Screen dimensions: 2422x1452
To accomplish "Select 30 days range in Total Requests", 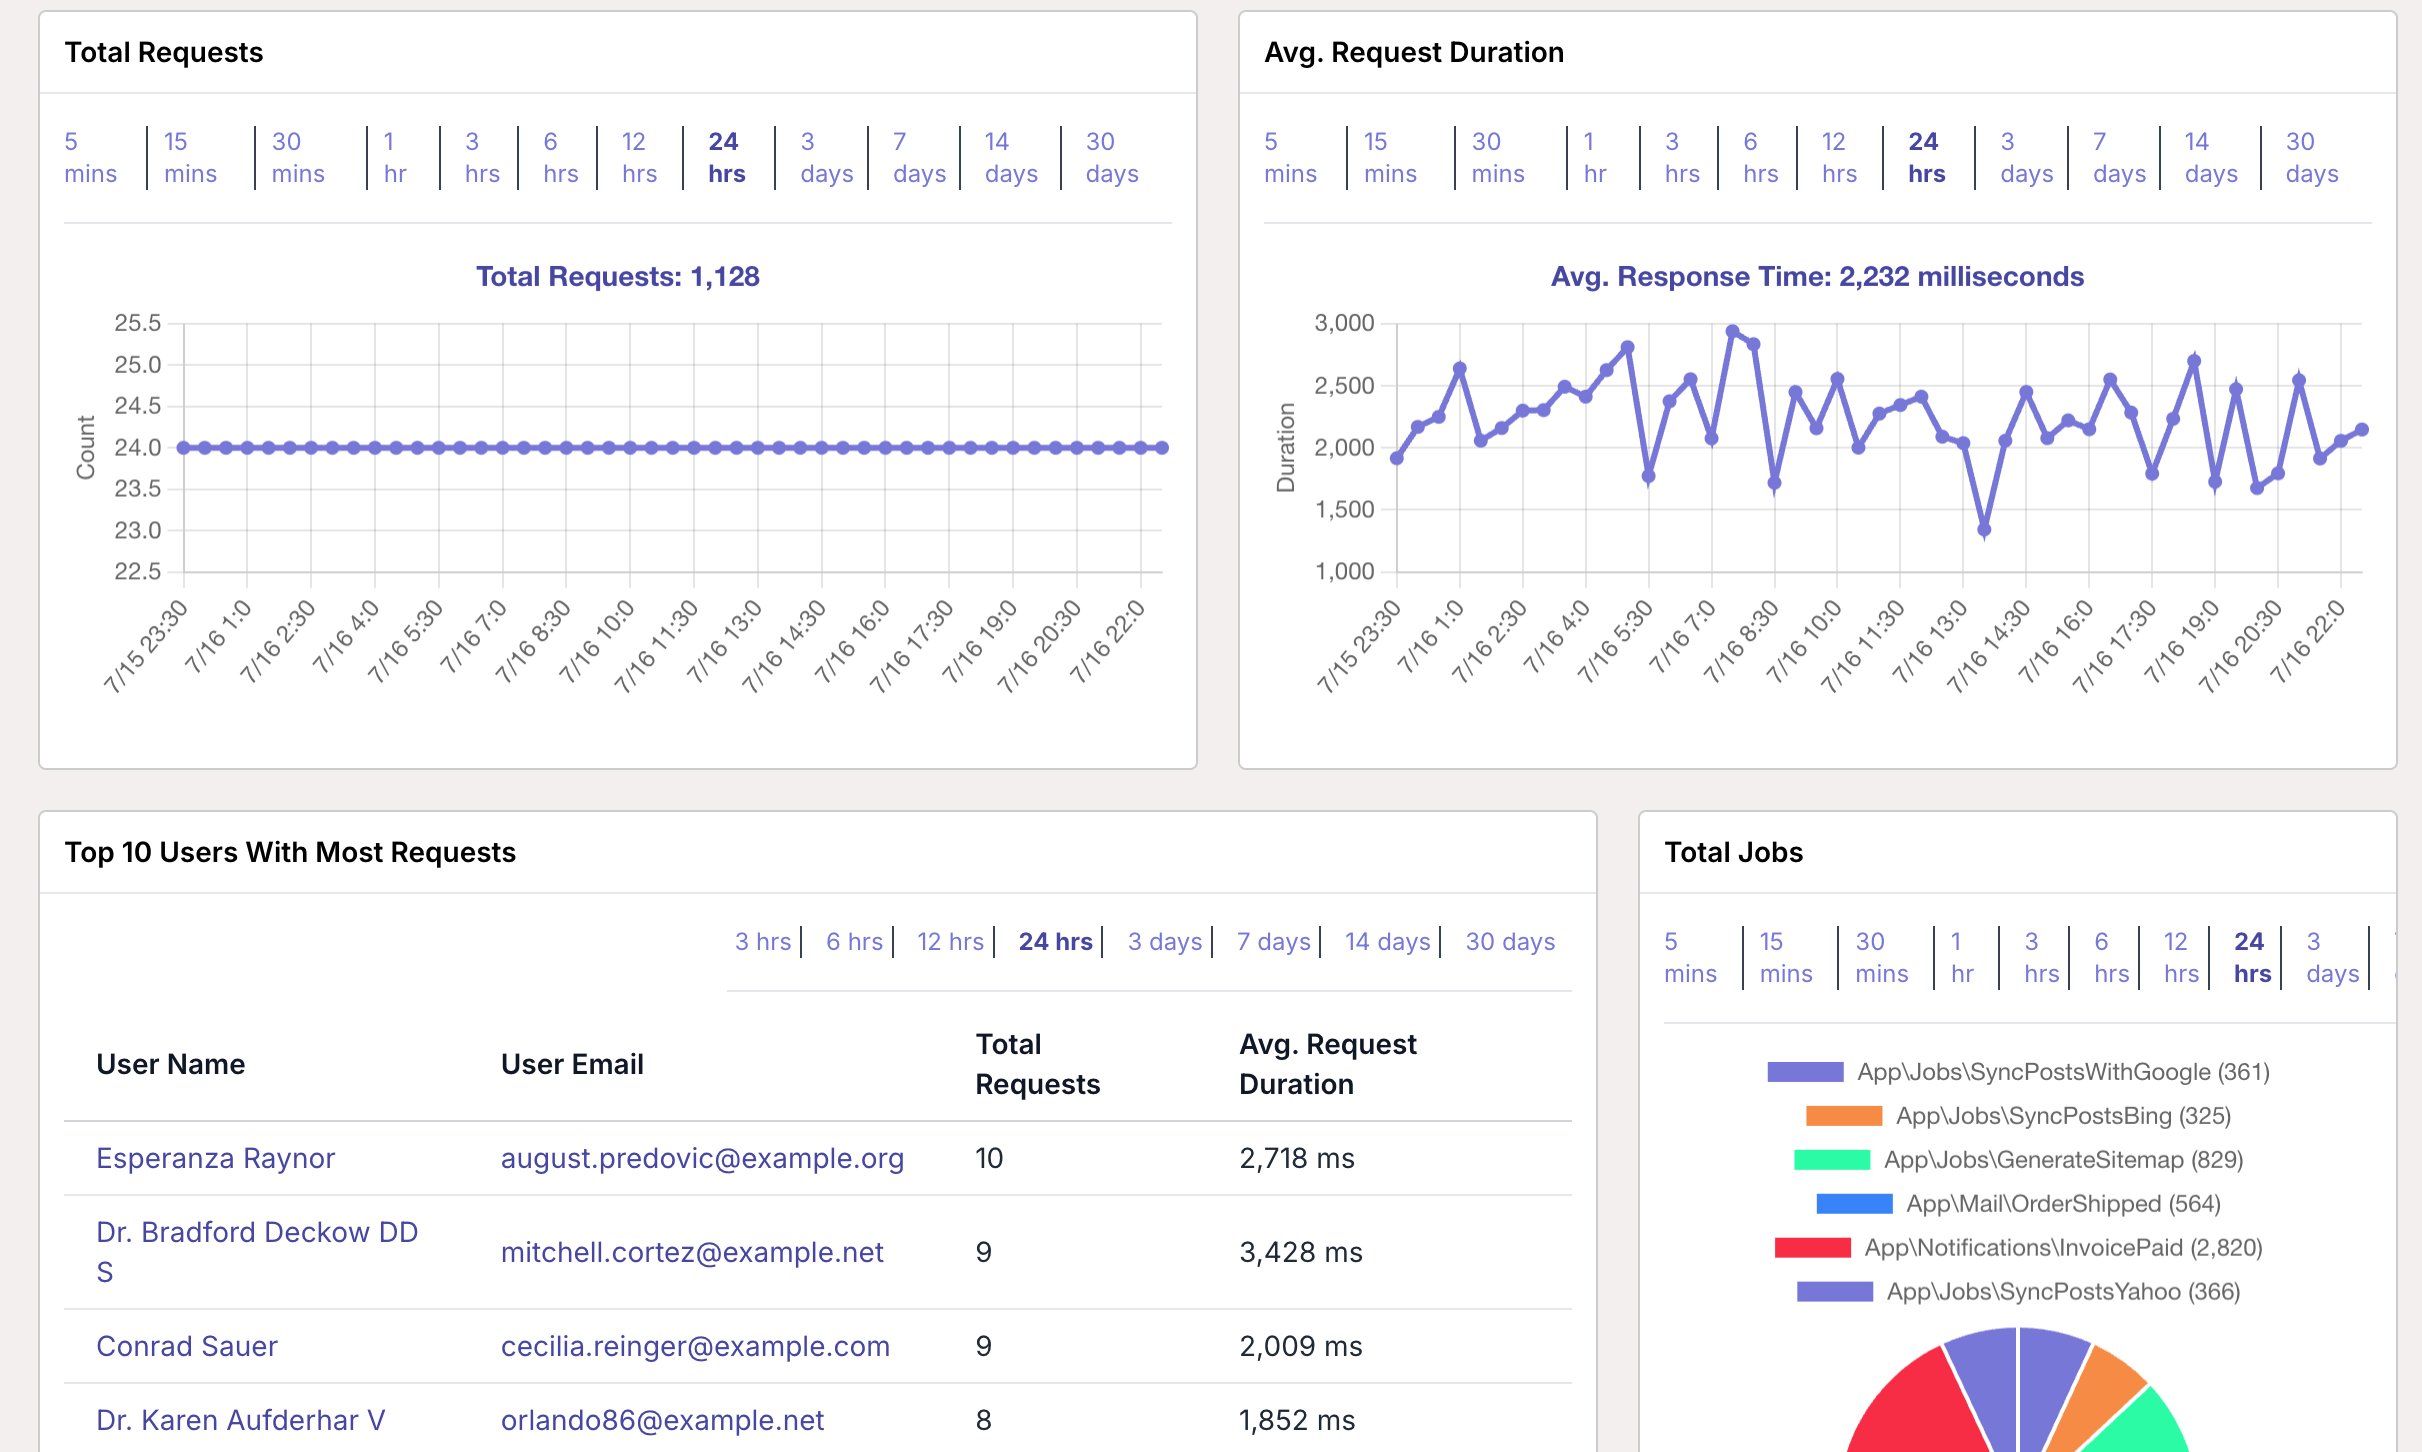I will [x=1112, y=158].
